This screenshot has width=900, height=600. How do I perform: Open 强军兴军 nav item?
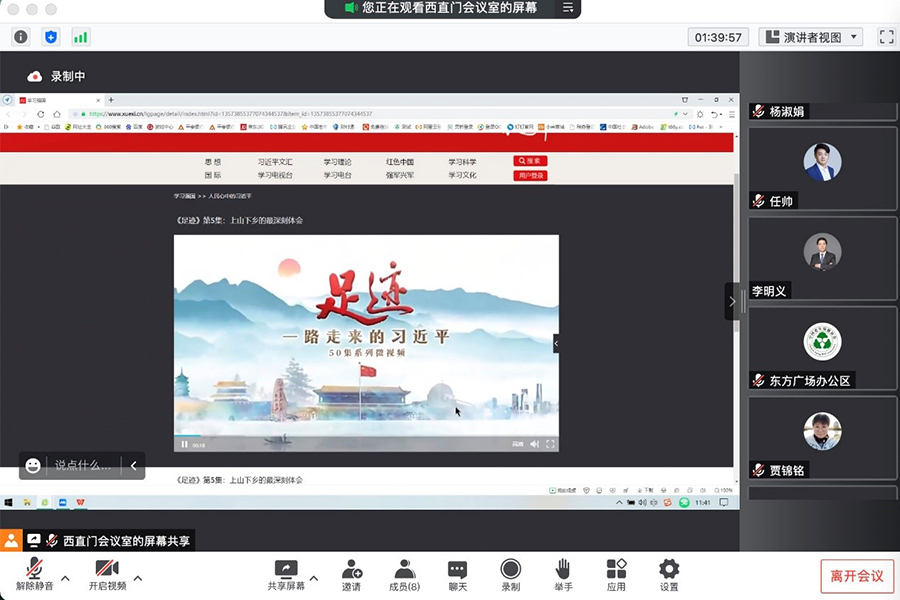400,175
